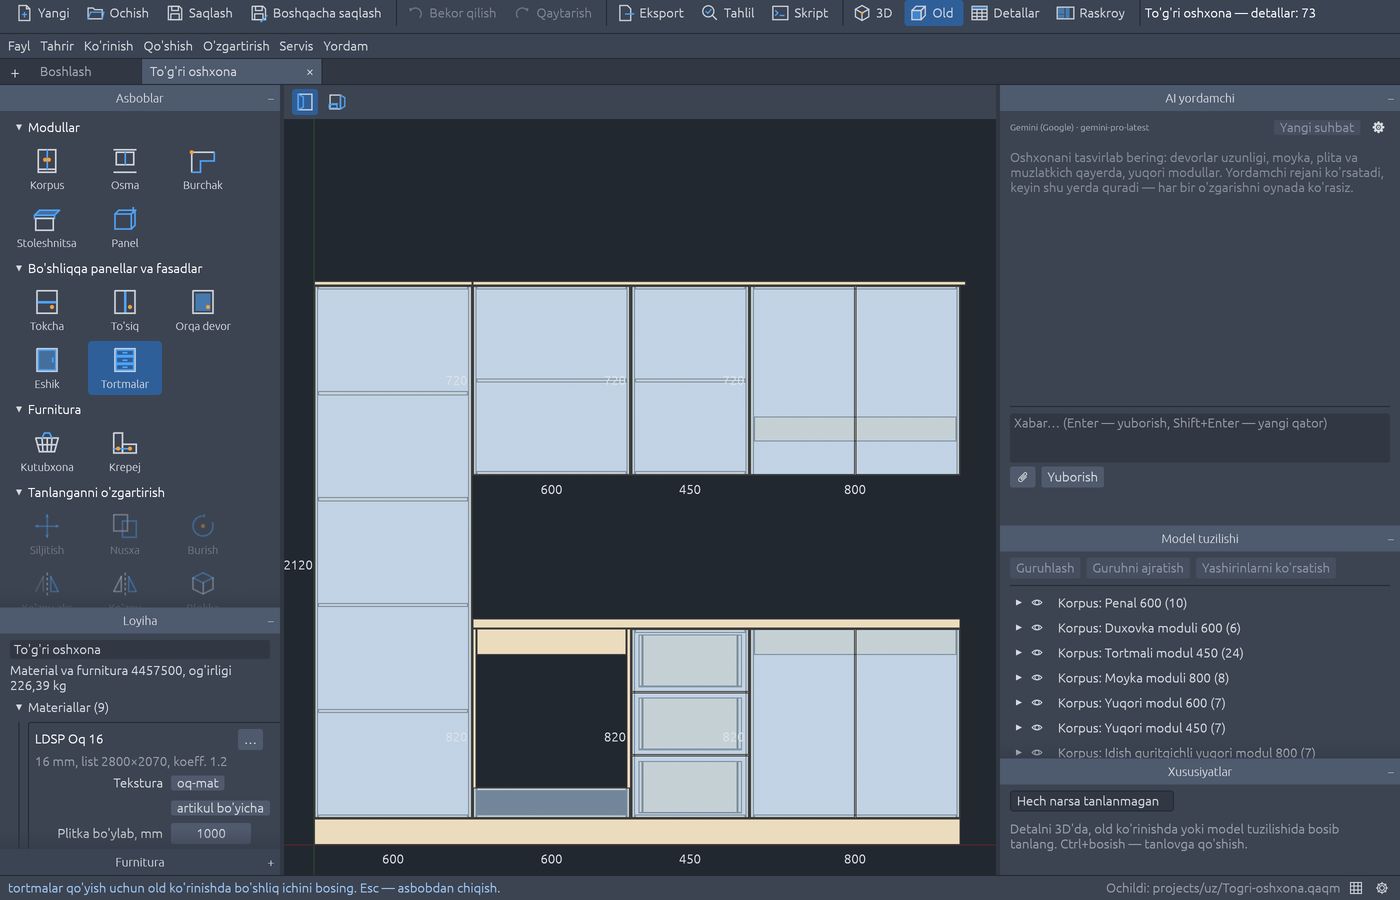Collapse the Modullar section
The height and width of the screenshot is (900, 1400).
pos(19,127)
